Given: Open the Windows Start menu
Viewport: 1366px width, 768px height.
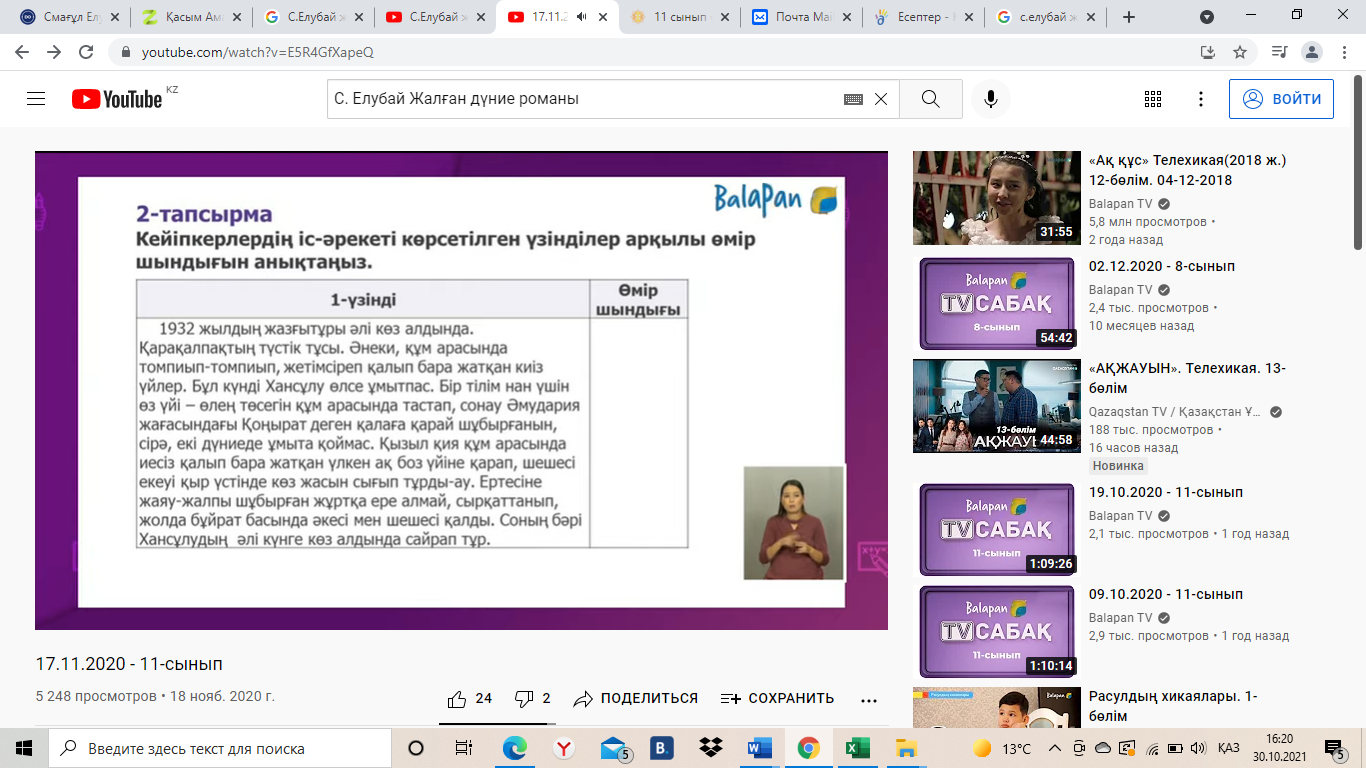Looking at the screenshot, I should click(24, 748).
